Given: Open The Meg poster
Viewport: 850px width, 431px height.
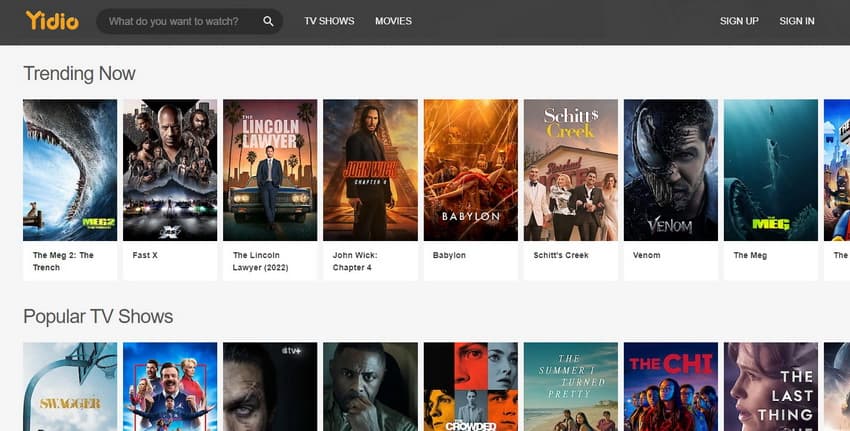Looking at the screenshot, I should coord(771,170).
